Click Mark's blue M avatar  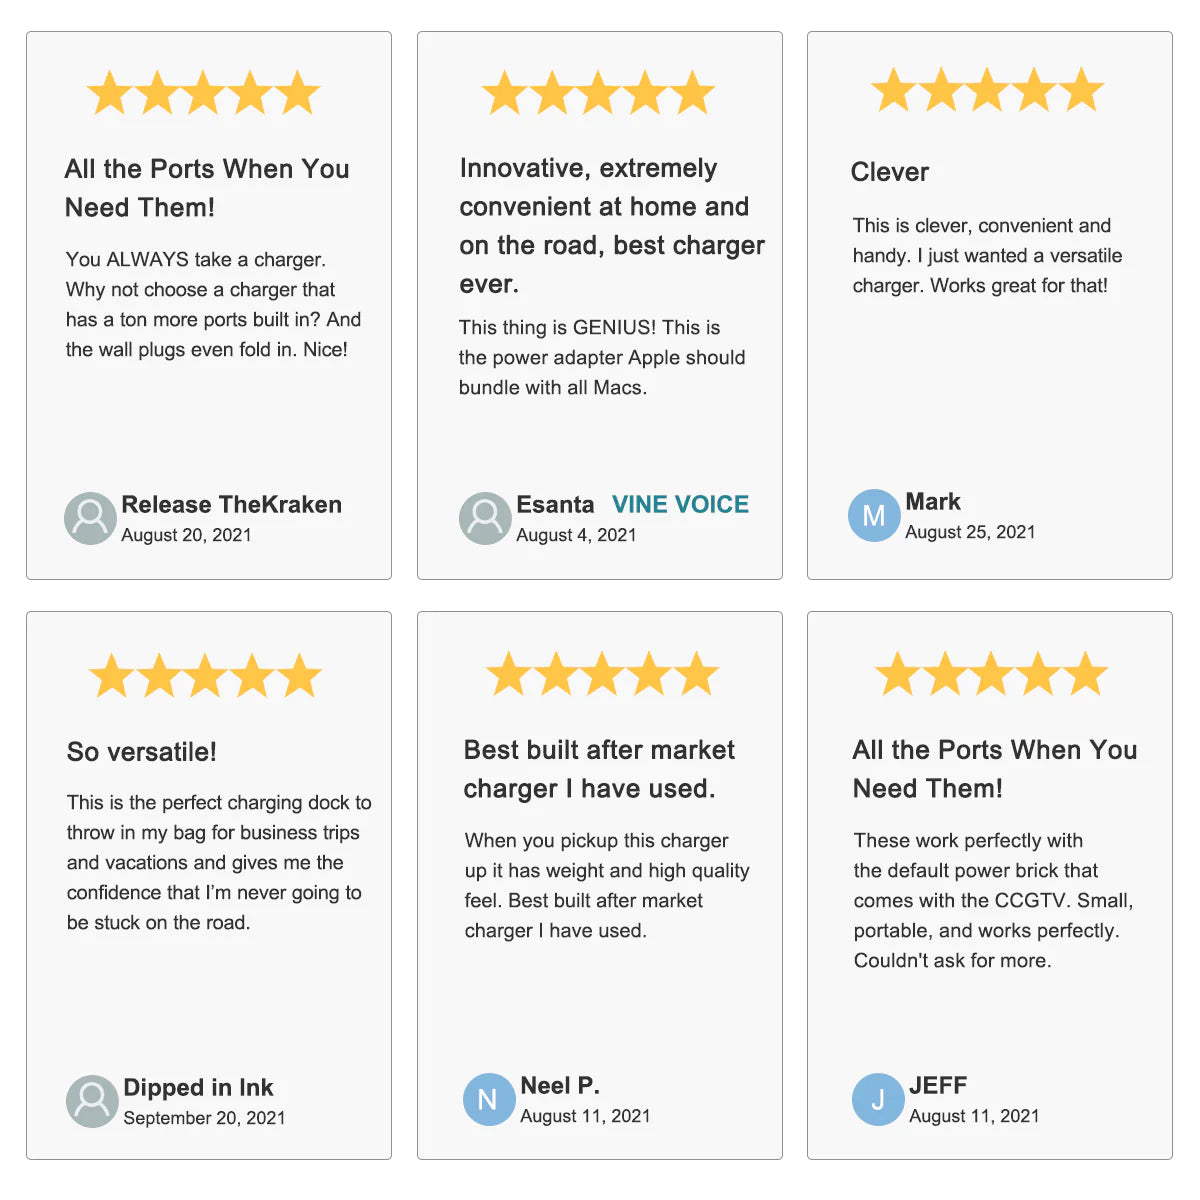(874, 516)
